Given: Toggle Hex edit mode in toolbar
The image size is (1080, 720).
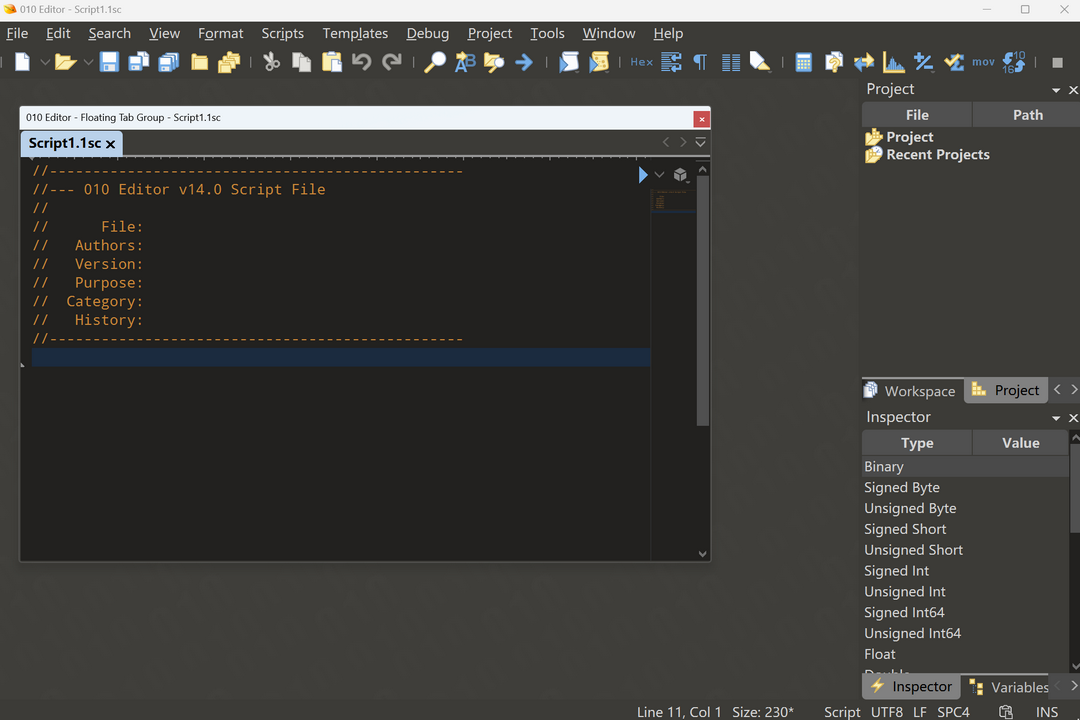Looking at the screenshot, I should (641, 62).
